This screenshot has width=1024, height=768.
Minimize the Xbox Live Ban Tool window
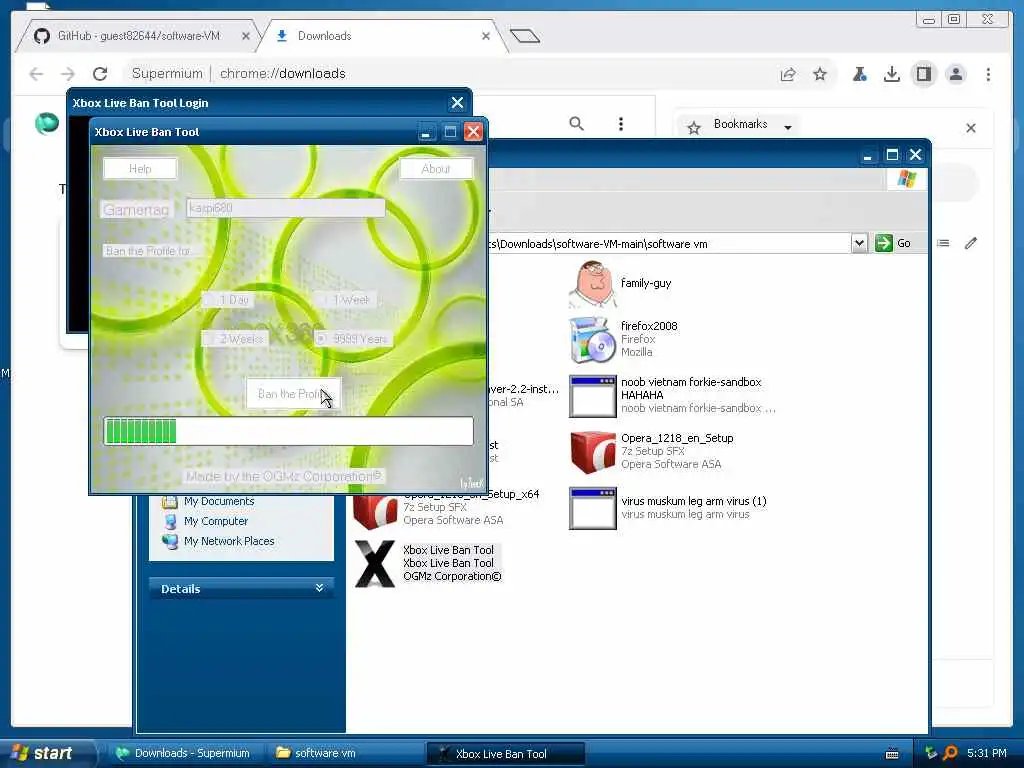point(426,132)
